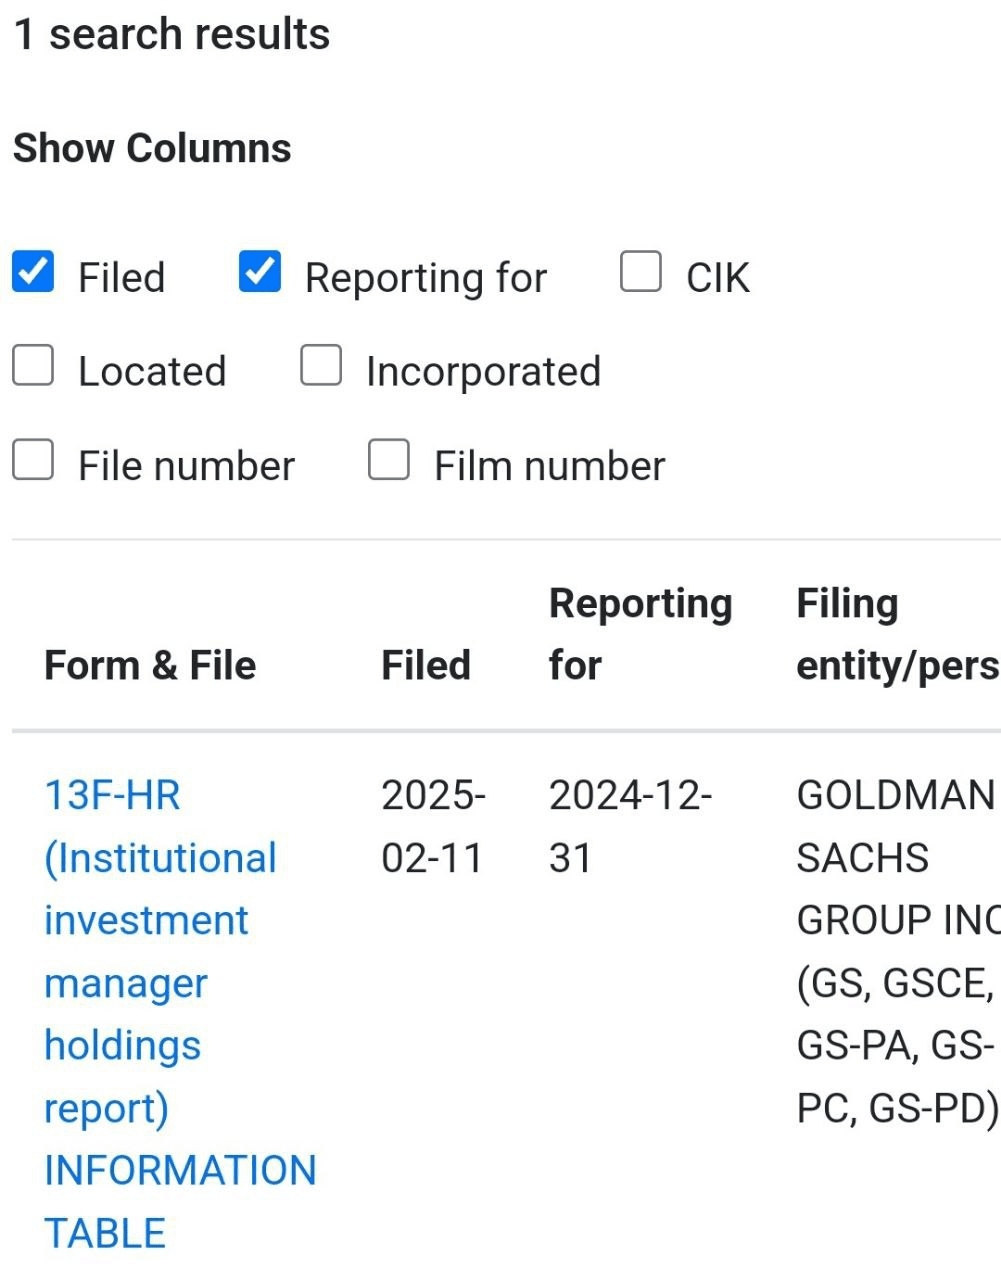Click the Show Columns heading
The width and height of the screenshot is (1001, 1280).
[152, 148]
